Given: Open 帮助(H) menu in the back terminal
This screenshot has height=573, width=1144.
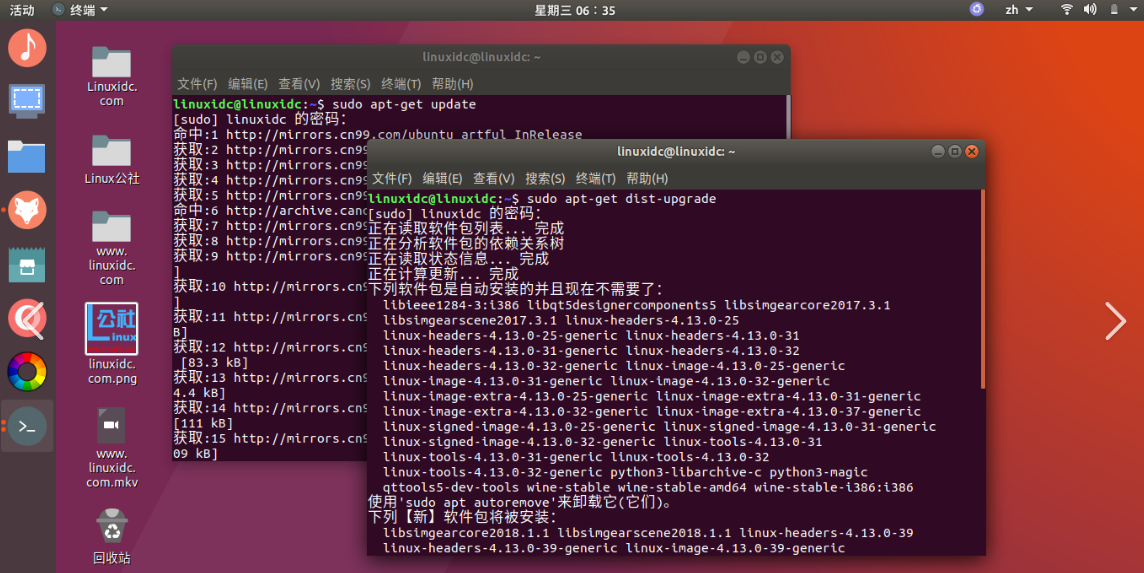Looking at the screenshot, I should pos(452,84).
